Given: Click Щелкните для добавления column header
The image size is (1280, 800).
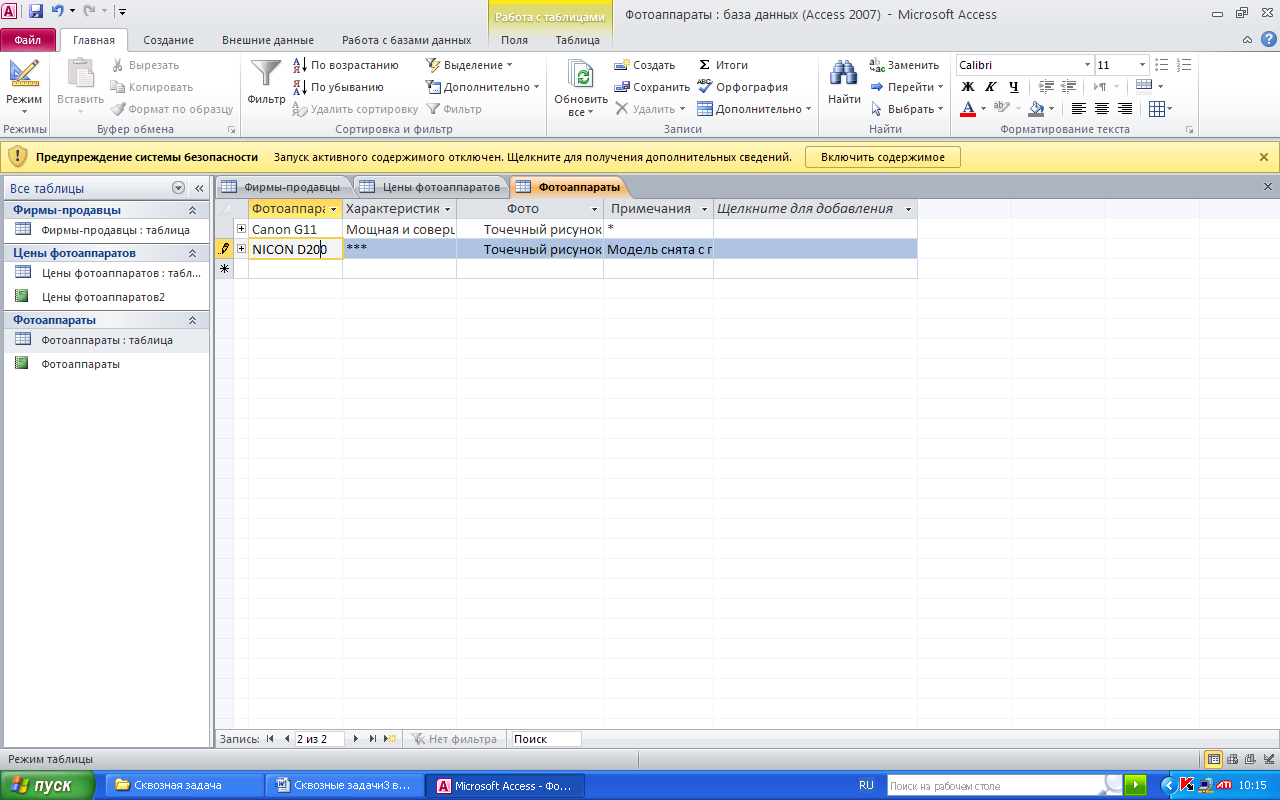Looking at the screenshot, I should (814, 209).
